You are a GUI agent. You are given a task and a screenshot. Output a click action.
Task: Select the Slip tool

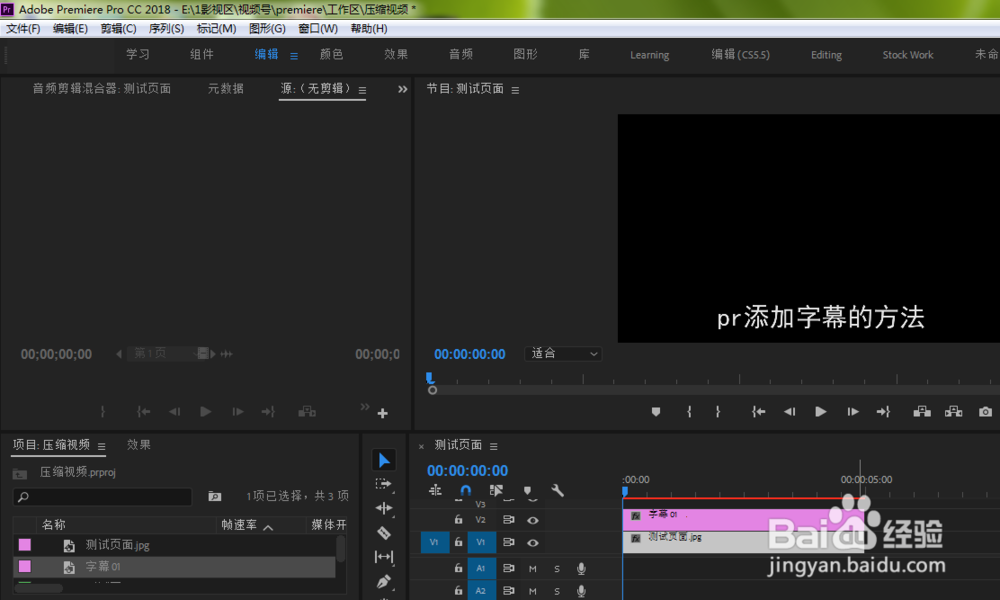pos(383,557)
